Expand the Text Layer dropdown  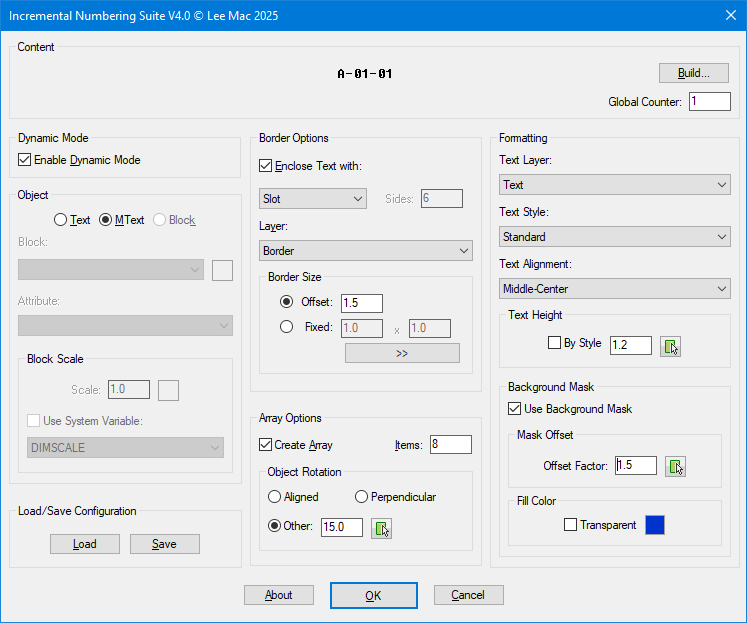(614, 185)
